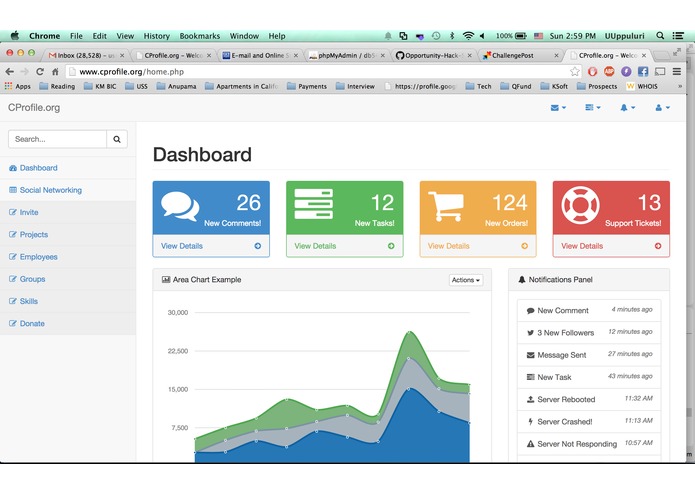Click arrow icon on New Comments footer

pos(258,246)
